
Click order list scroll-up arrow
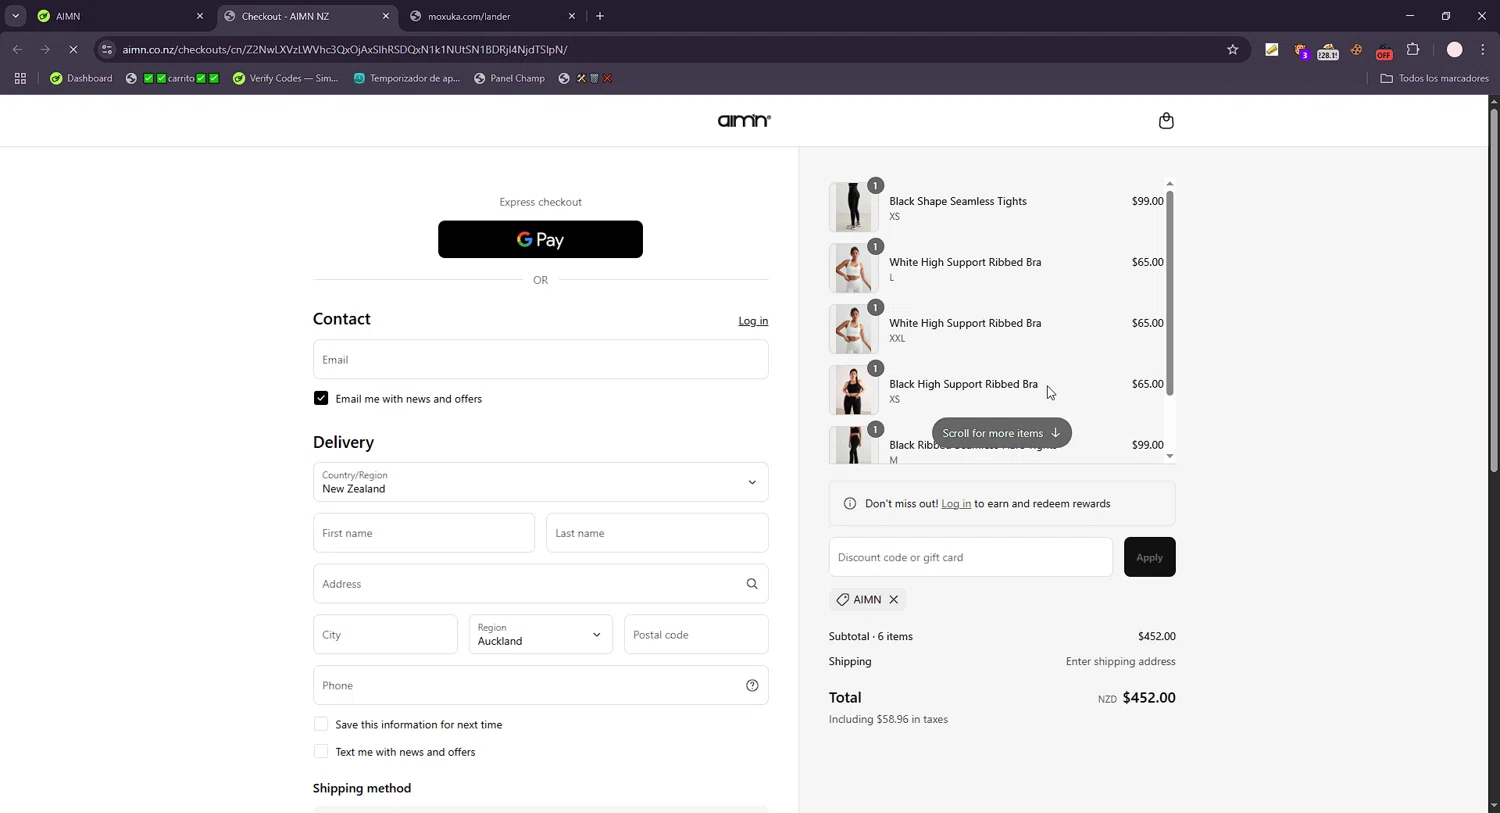1170,184
